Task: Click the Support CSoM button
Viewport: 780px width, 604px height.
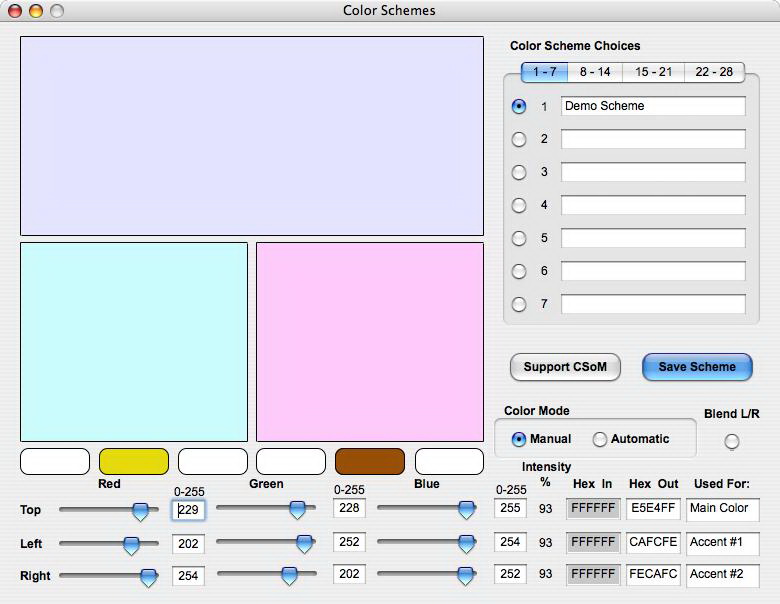Action: (565, 367)
